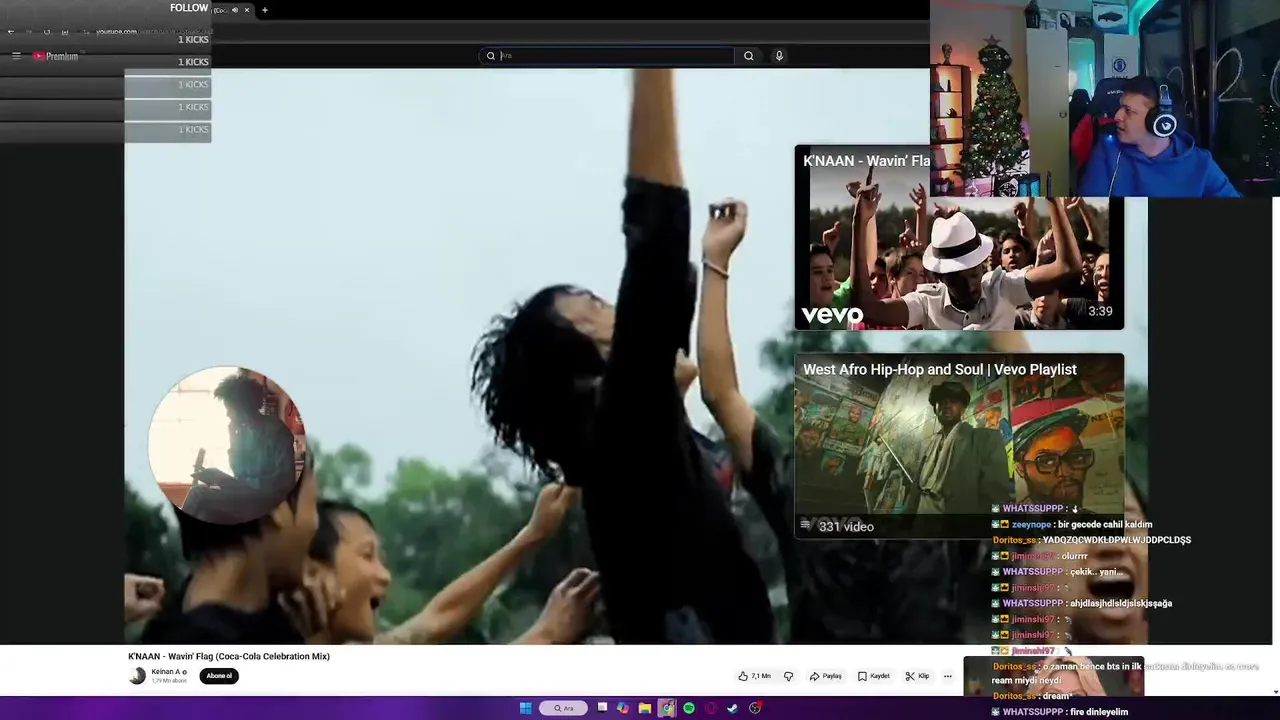Click Doritos_ss message 'dream*'
The height and width of the screenshot is (720, 1280).
click(1057, 696)
